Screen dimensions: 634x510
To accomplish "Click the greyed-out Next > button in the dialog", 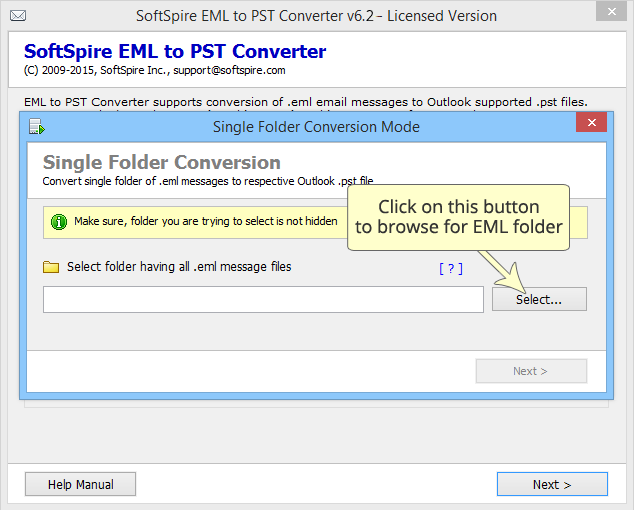I will (x=531, y=371).
